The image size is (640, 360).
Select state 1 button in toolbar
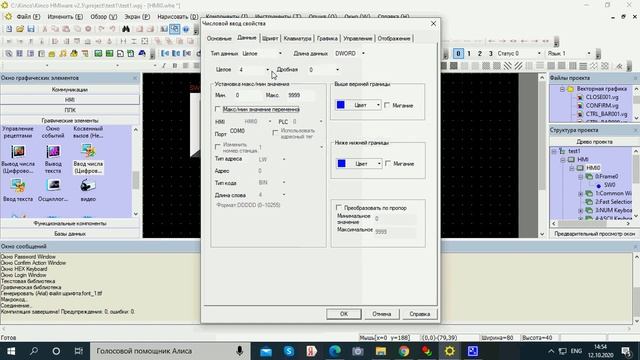pos(469,53)
